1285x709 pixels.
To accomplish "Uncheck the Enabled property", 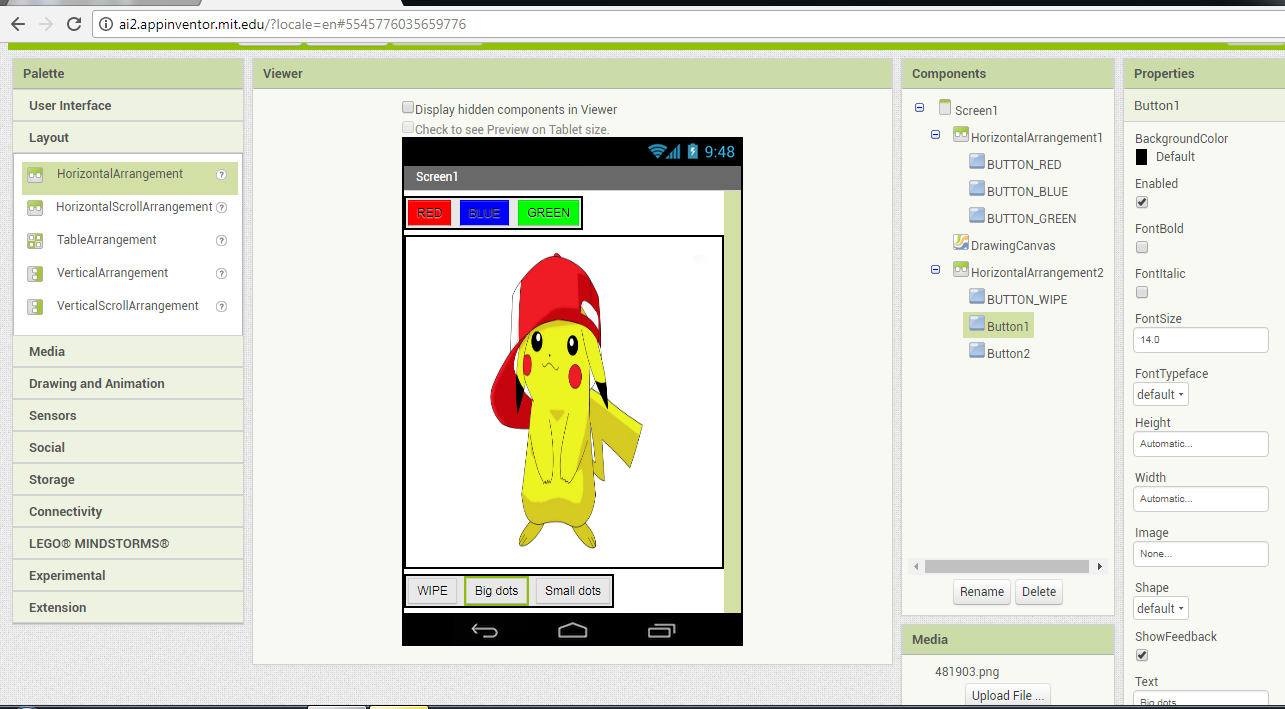I will (1142, 202).
